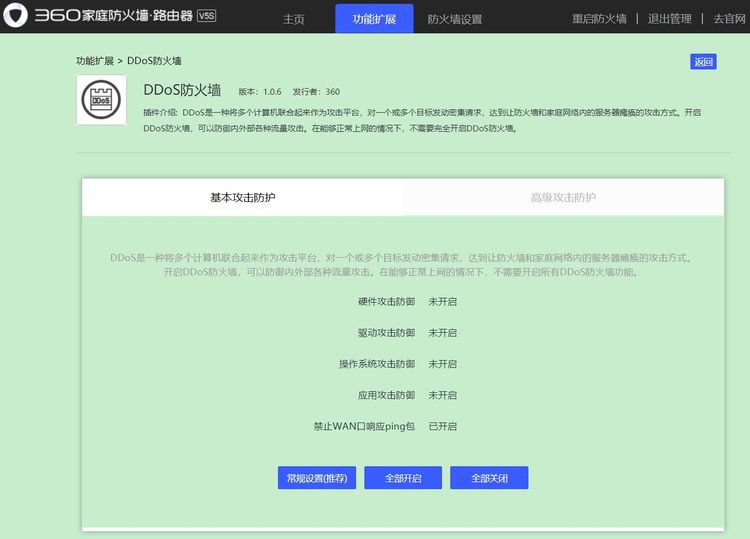Click the 应用攻击防御 label

click(x=386, y=395)
